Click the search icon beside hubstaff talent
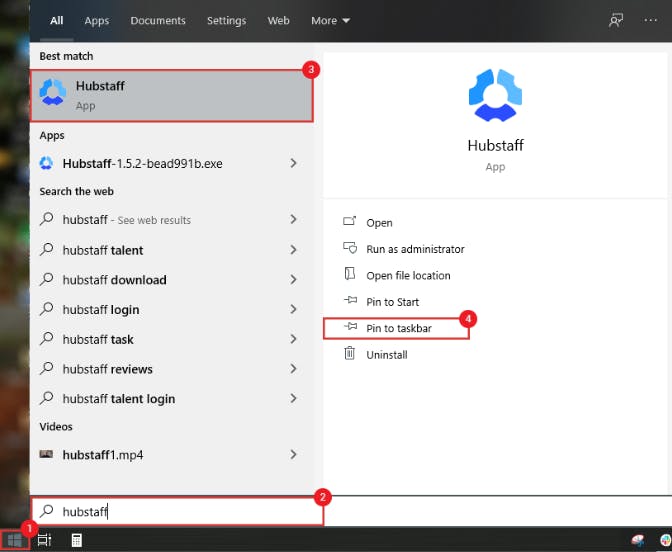This screenshot has width=672, height=552. 46,249
